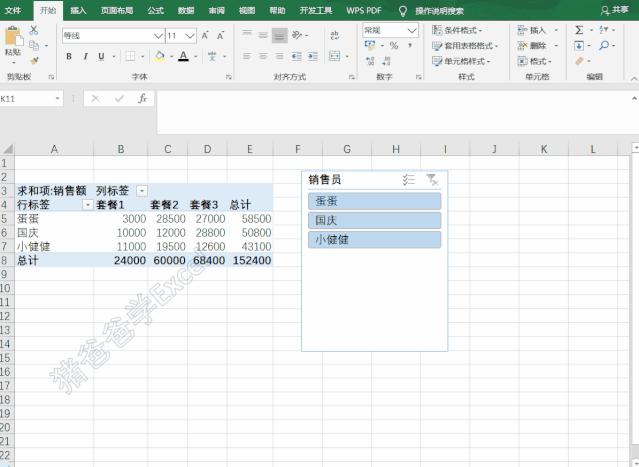Align text right
This screenshot has height=467, width=639.
point(280,56)
